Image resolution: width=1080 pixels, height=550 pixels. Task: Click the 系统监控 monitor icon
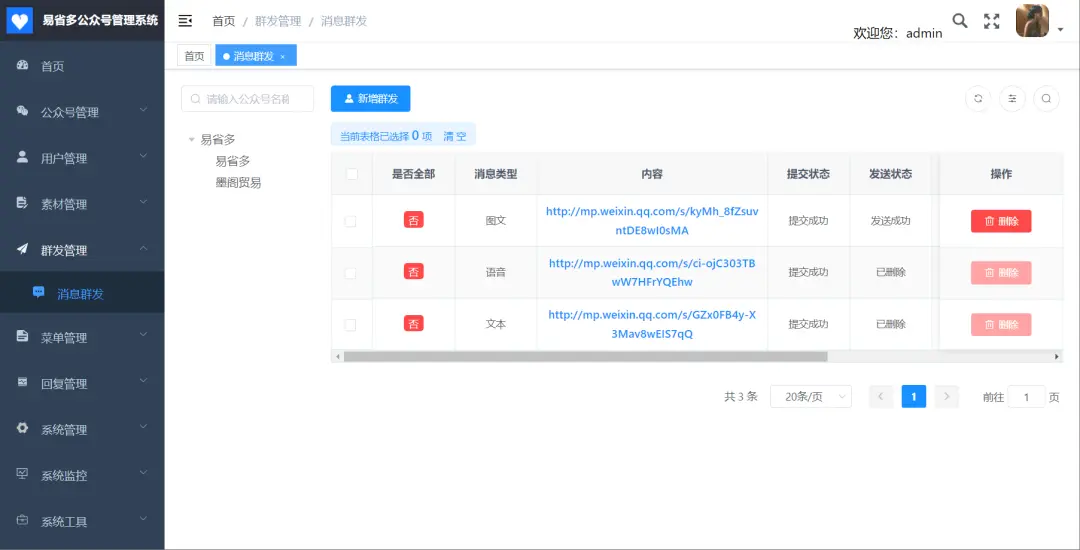[x=22, y=474]
